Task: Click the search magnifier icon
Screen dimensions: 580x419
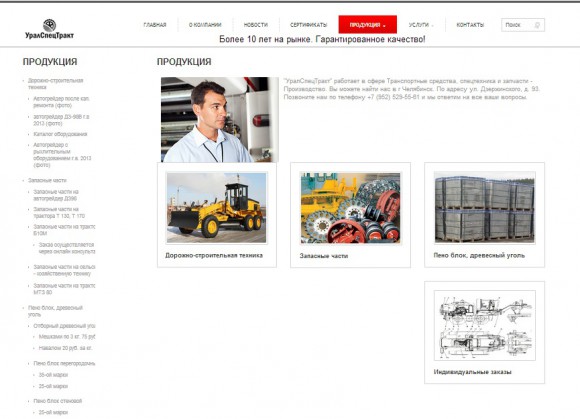Action: (537, 25)
